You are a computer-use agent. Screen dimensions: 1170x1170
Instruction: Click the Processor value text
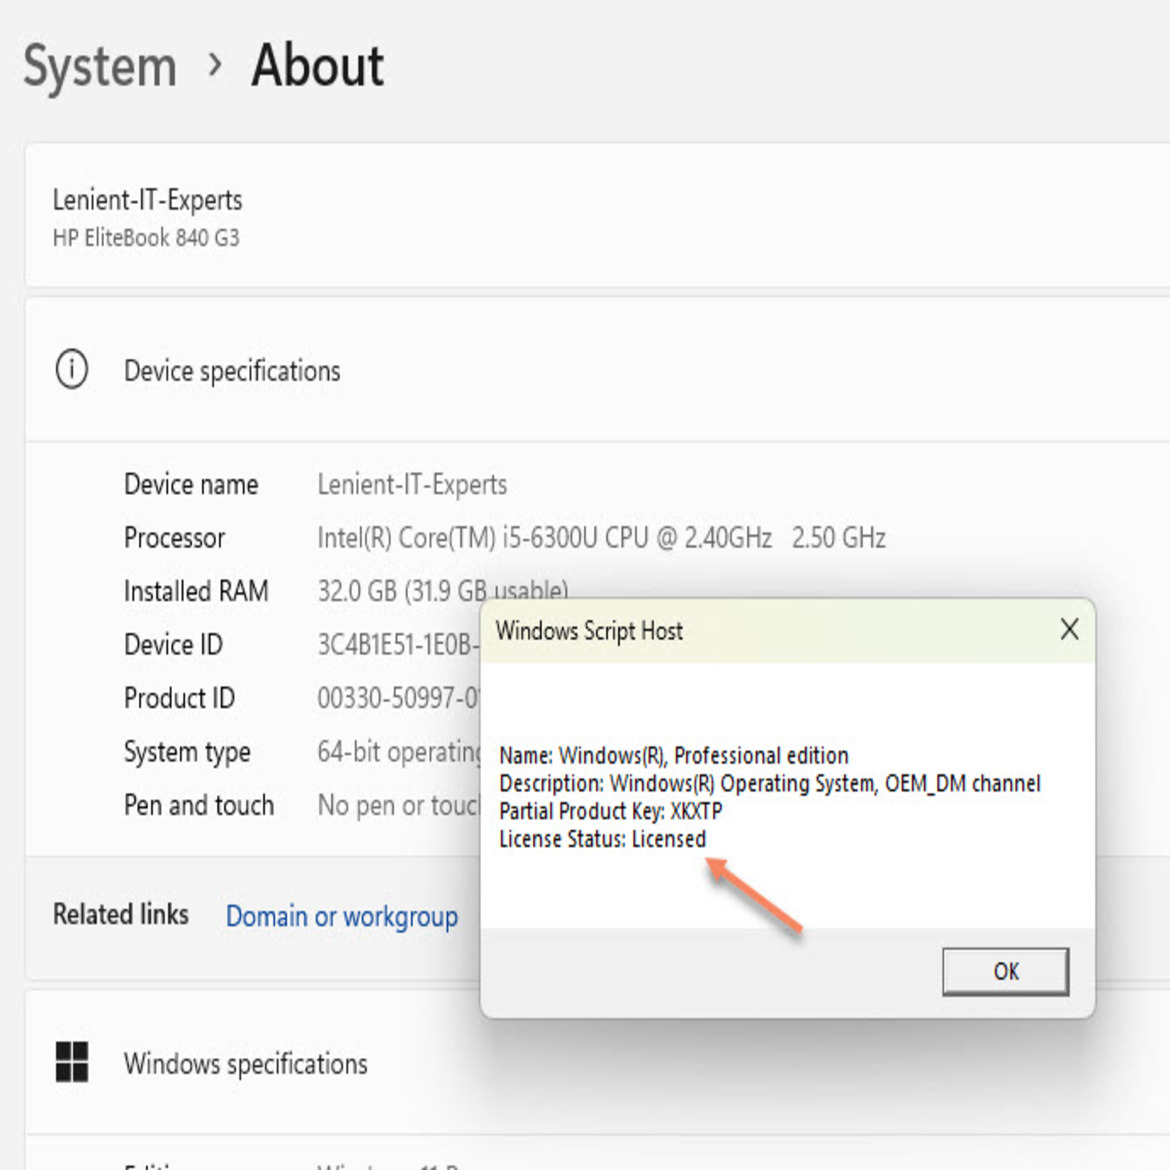coord(600,538)
